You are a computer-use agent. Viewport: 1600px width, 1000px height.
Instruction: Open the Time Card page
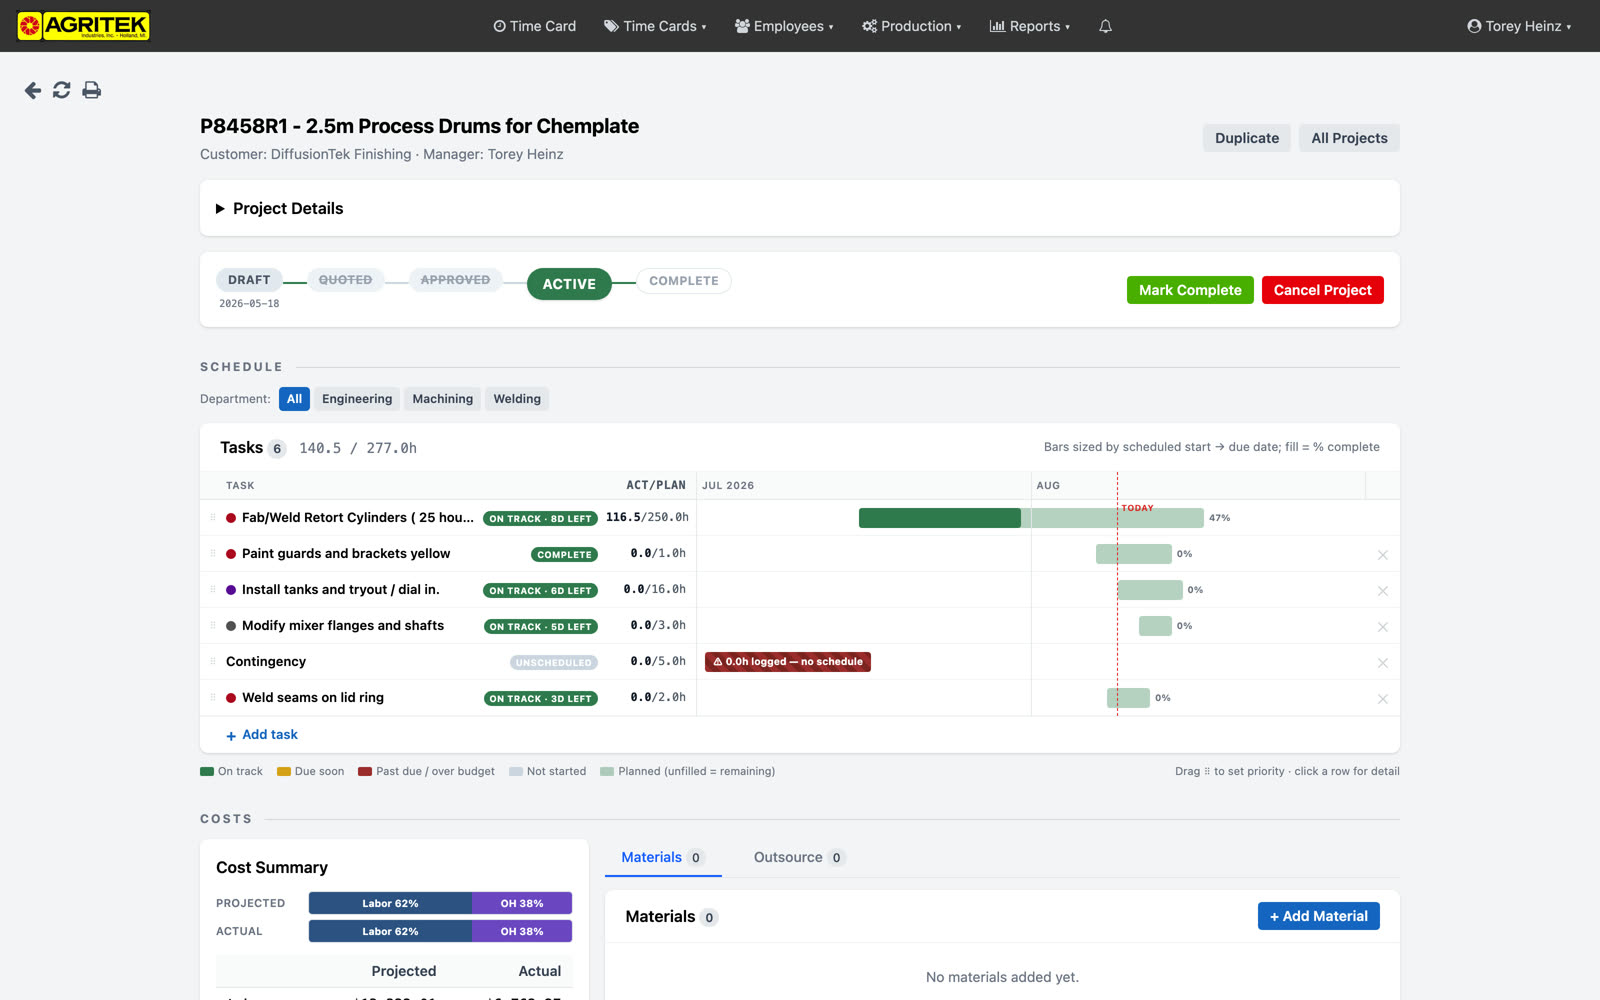(x=534, y=26)
